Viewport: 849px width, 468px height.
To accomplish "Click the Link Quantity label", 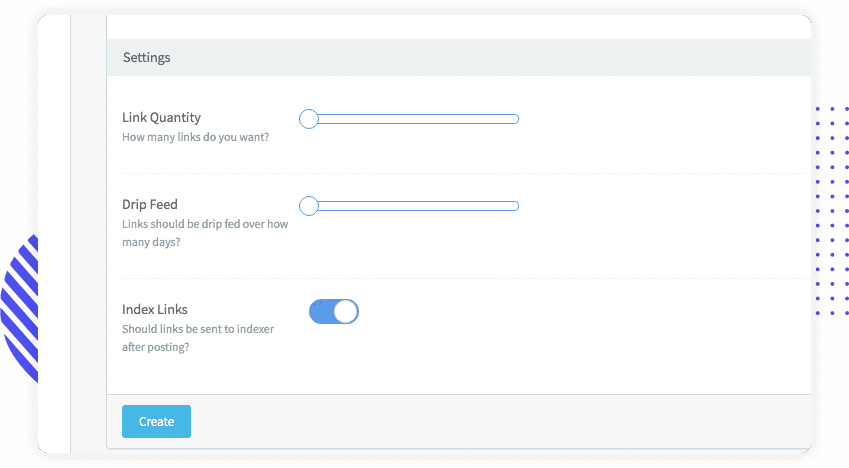I will 161,118.
